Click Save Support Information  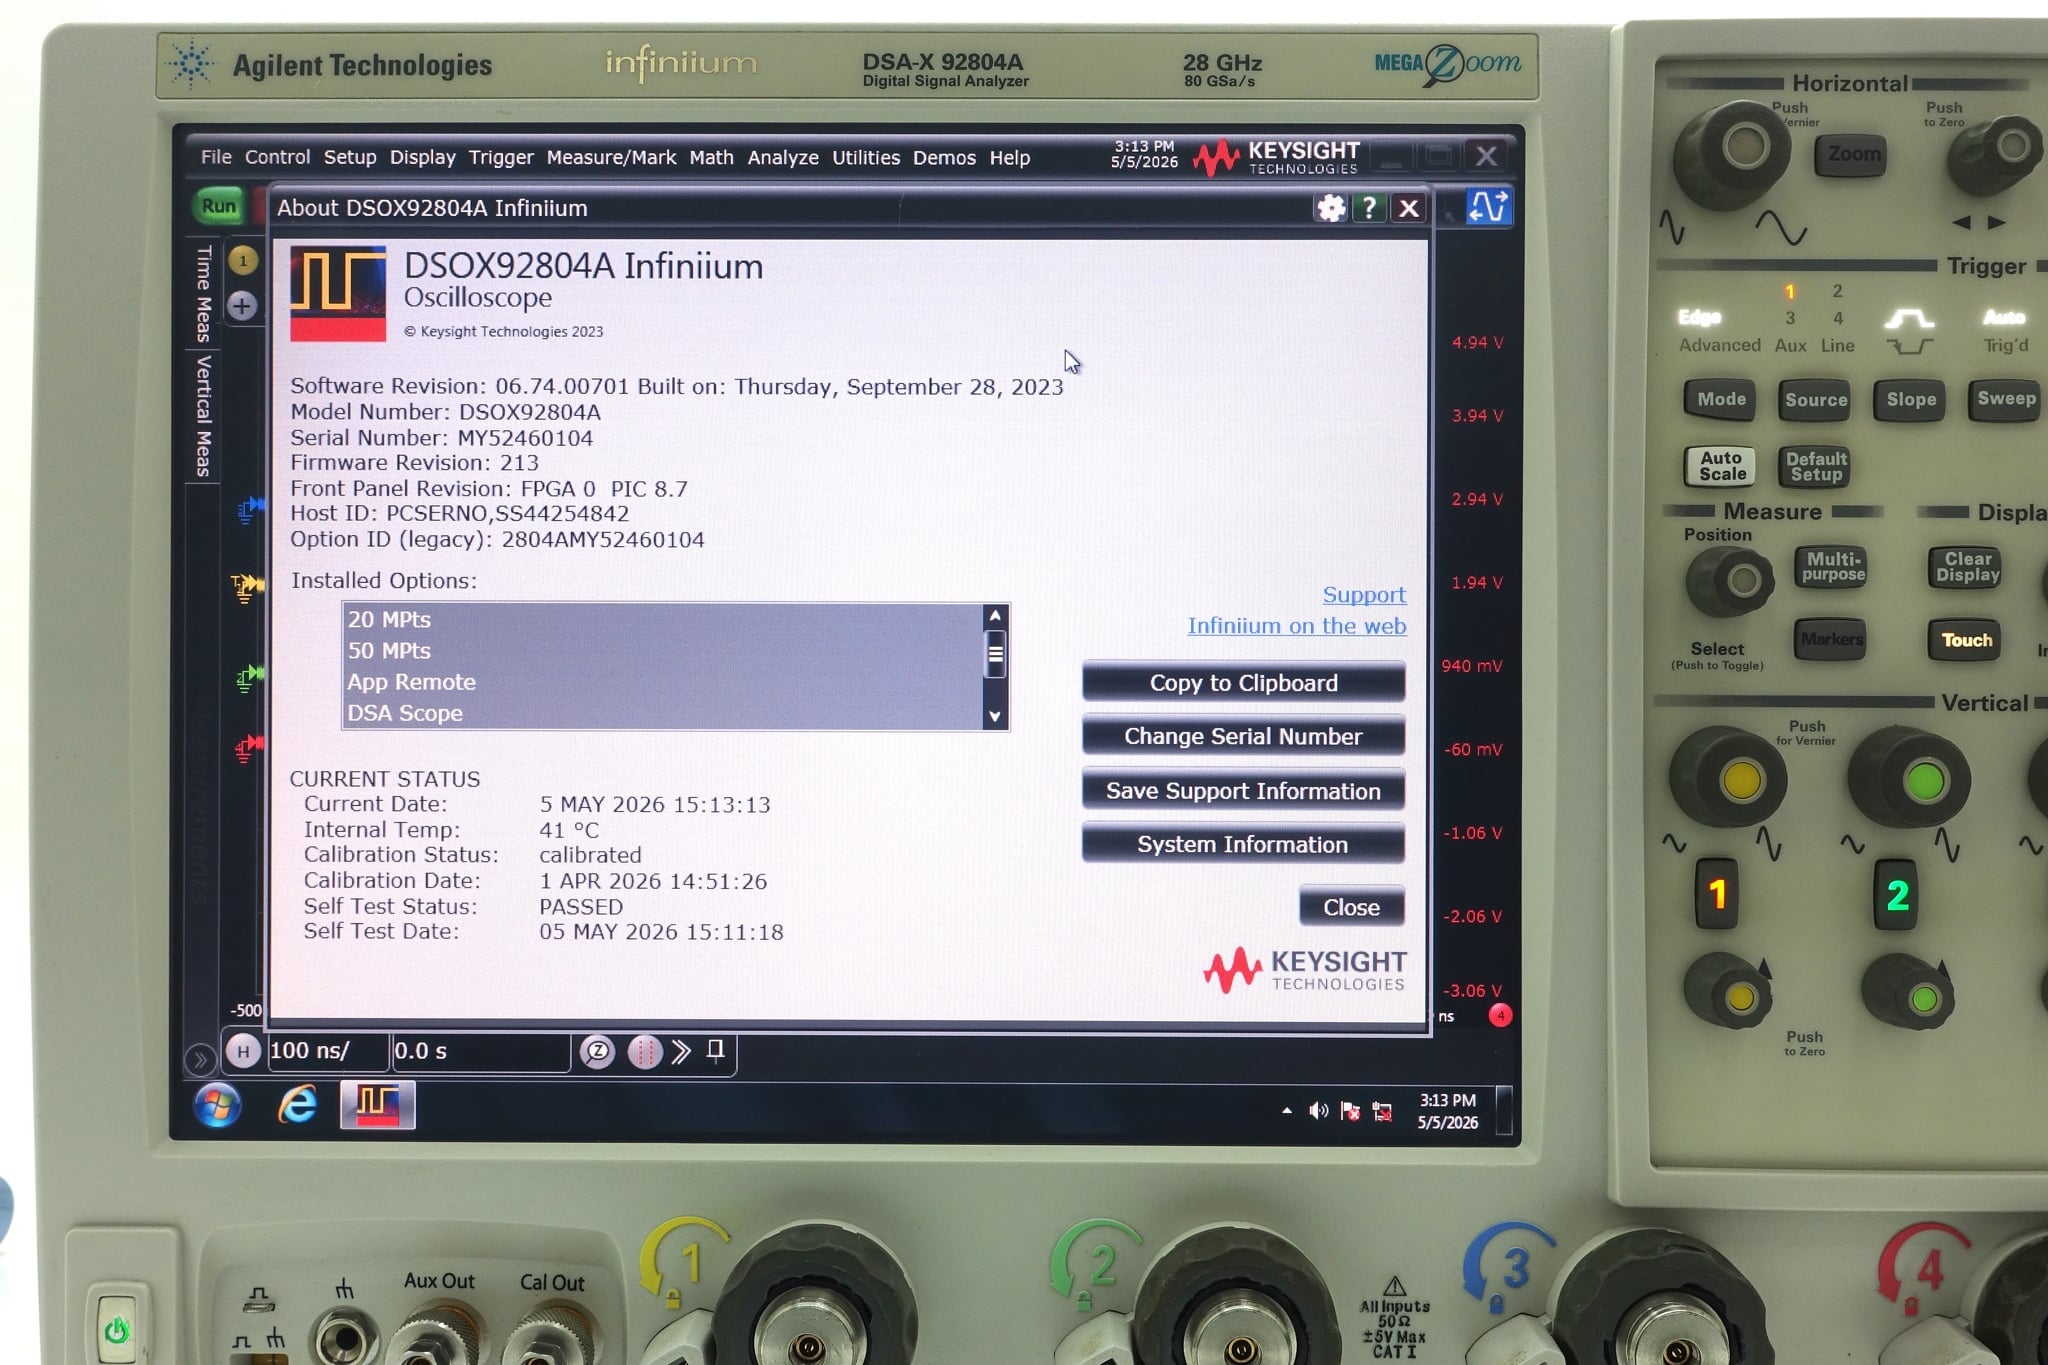point(1243,791)
